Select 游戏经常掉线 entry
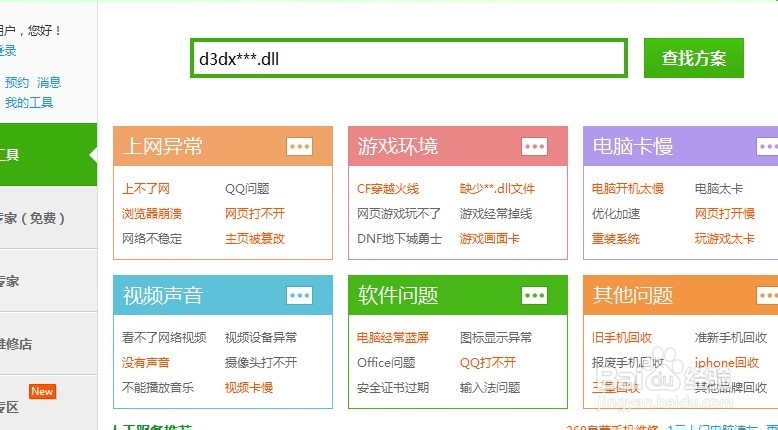778x430 pixels. (496, 214)
